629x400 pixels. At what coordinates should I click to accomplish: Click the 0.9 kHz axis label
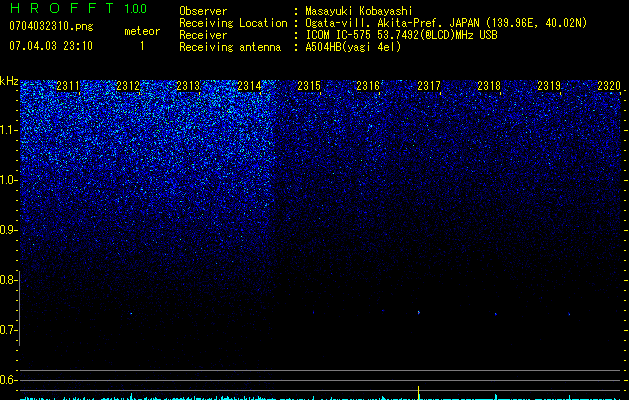9,230
